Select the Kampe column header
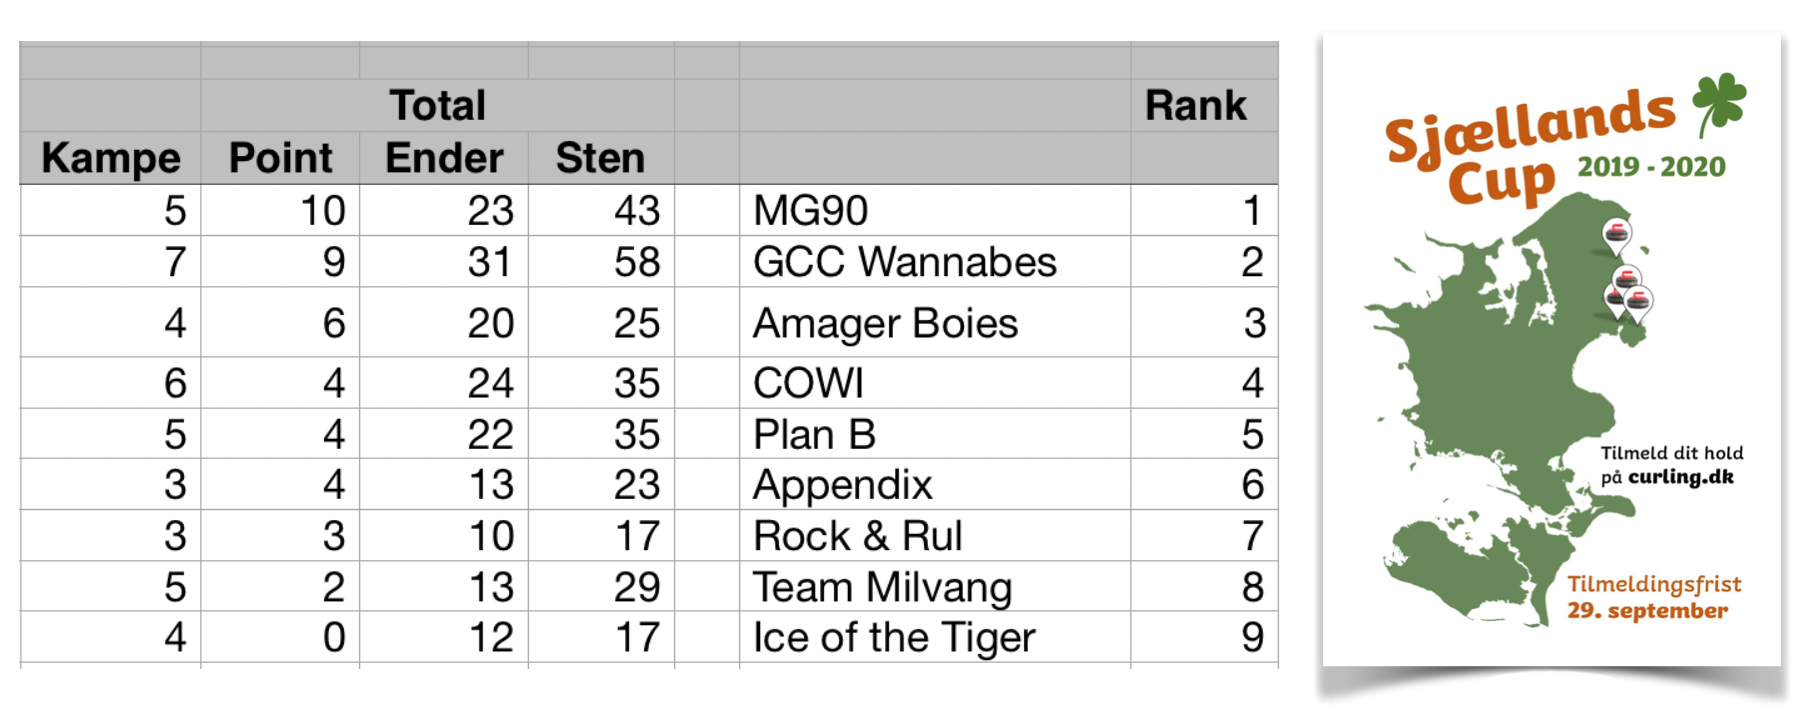The width and height of the screenshot is (1818, 714). [x=111, y=158]
